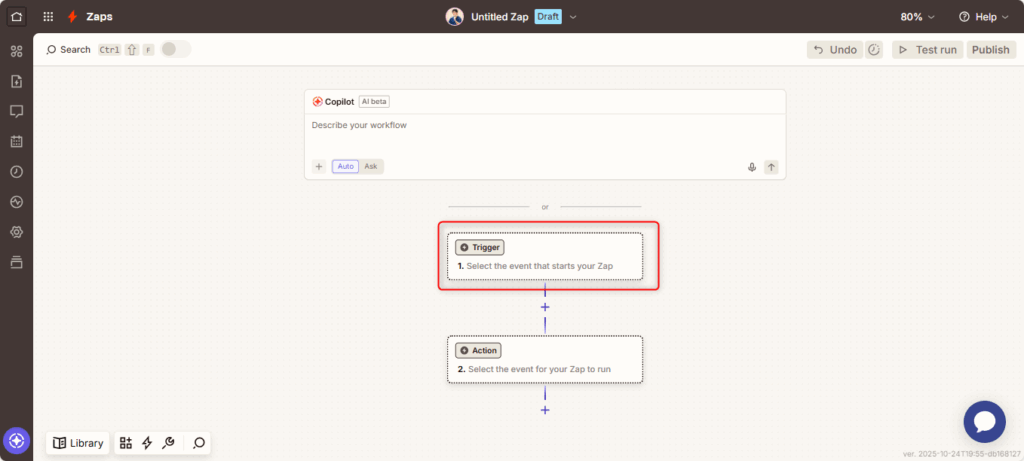Click the Publish button
1024x461 pixels.
[x=990, y=50]
